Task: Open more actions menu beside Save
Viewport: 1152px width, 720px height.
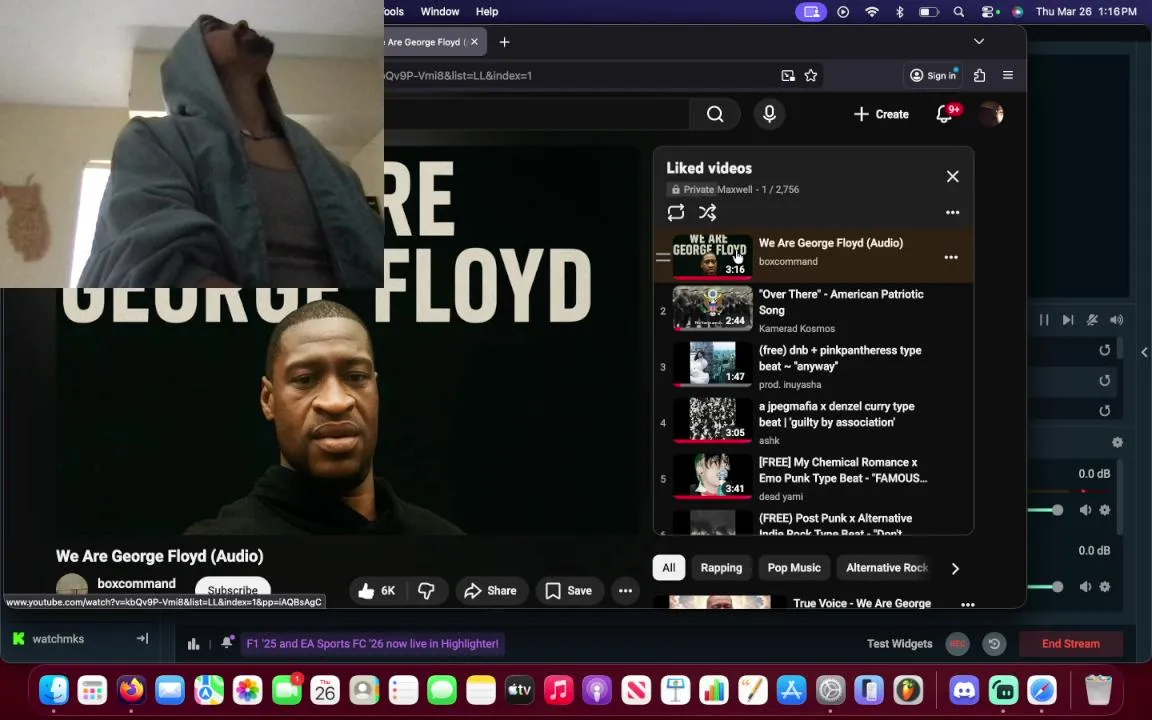Action: pos(625,591)
